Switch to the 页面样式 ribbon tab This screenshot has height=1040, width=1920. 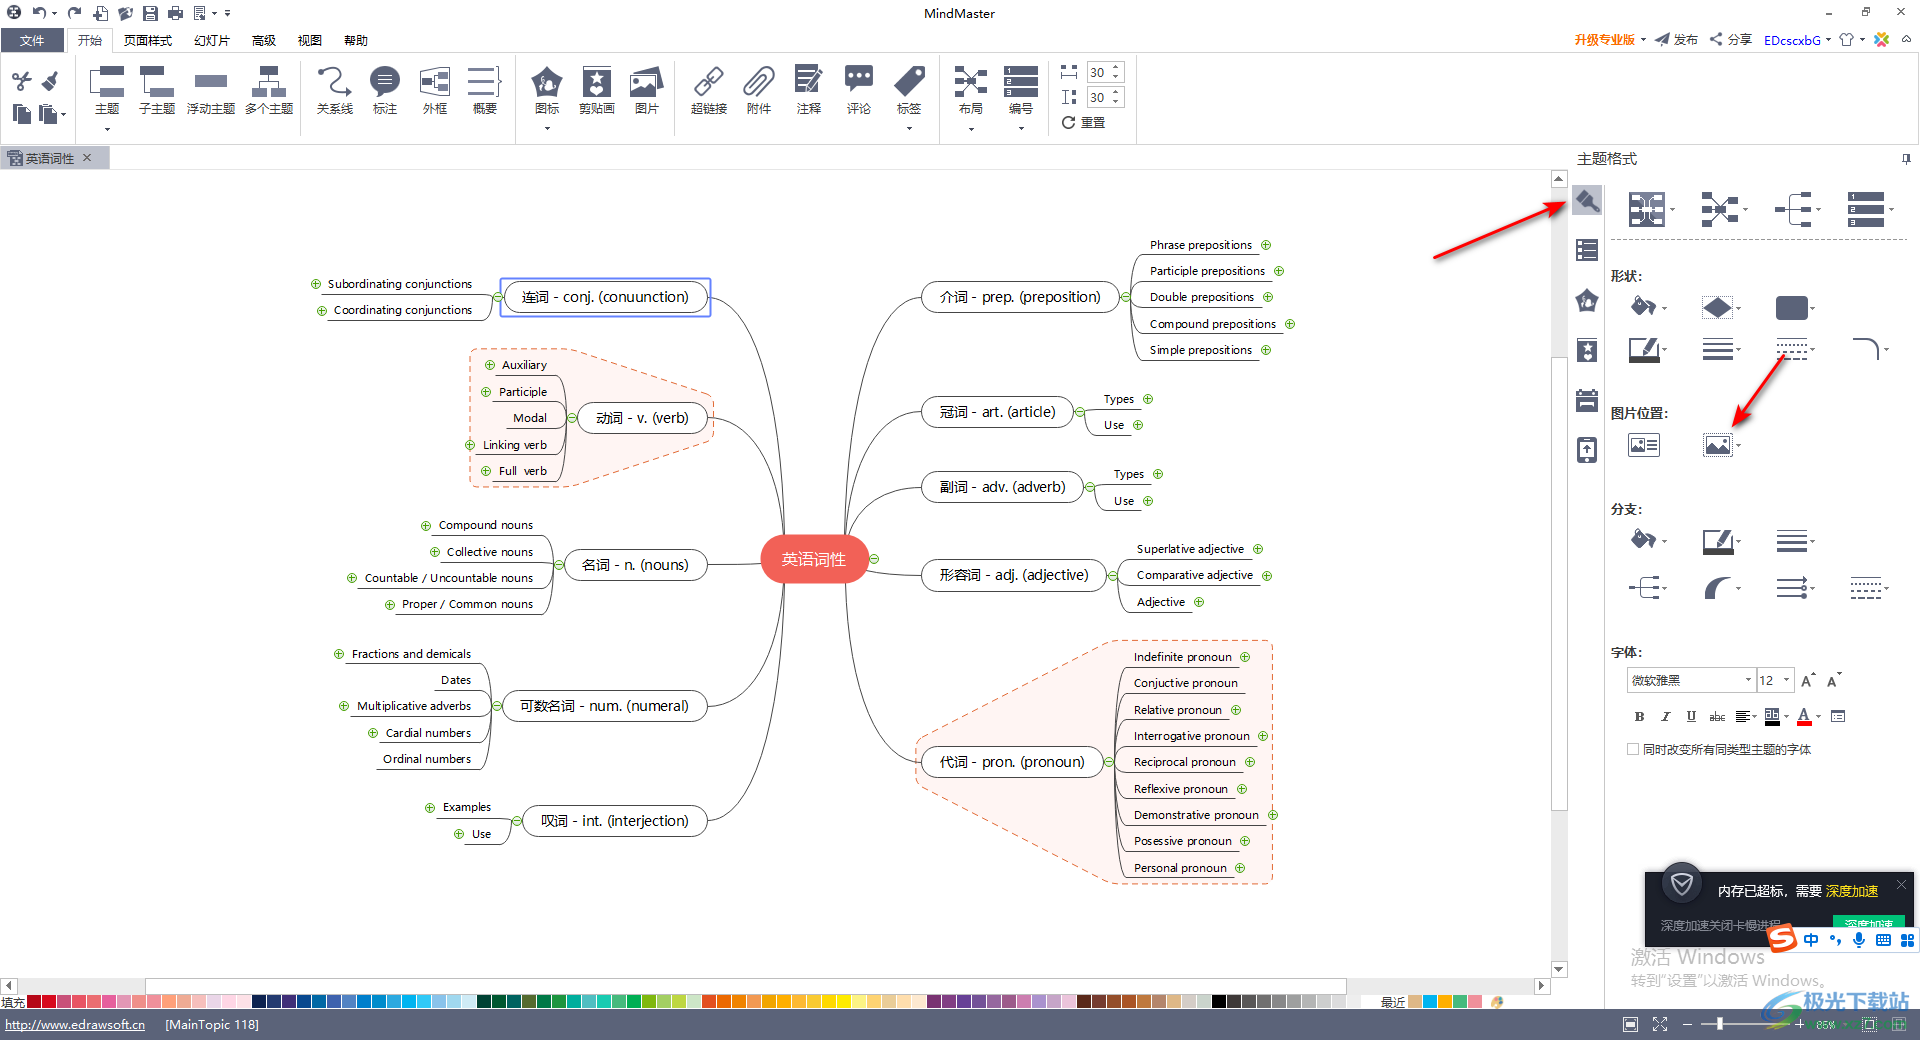pos(148,40)
